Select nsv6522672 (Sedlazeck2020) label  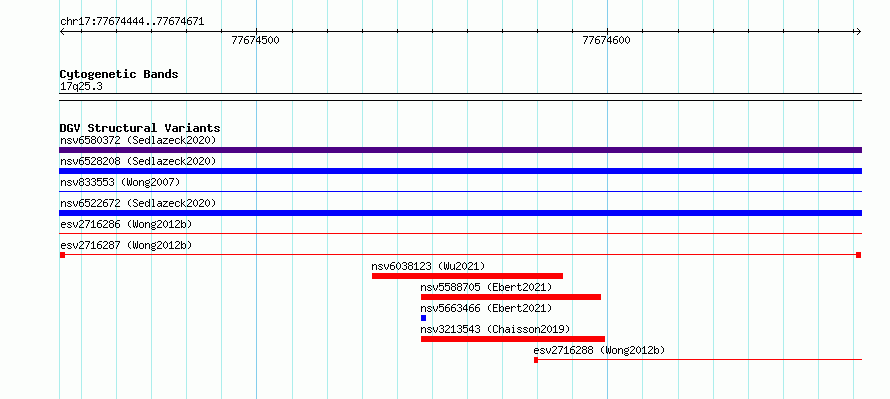click(138, 203)
